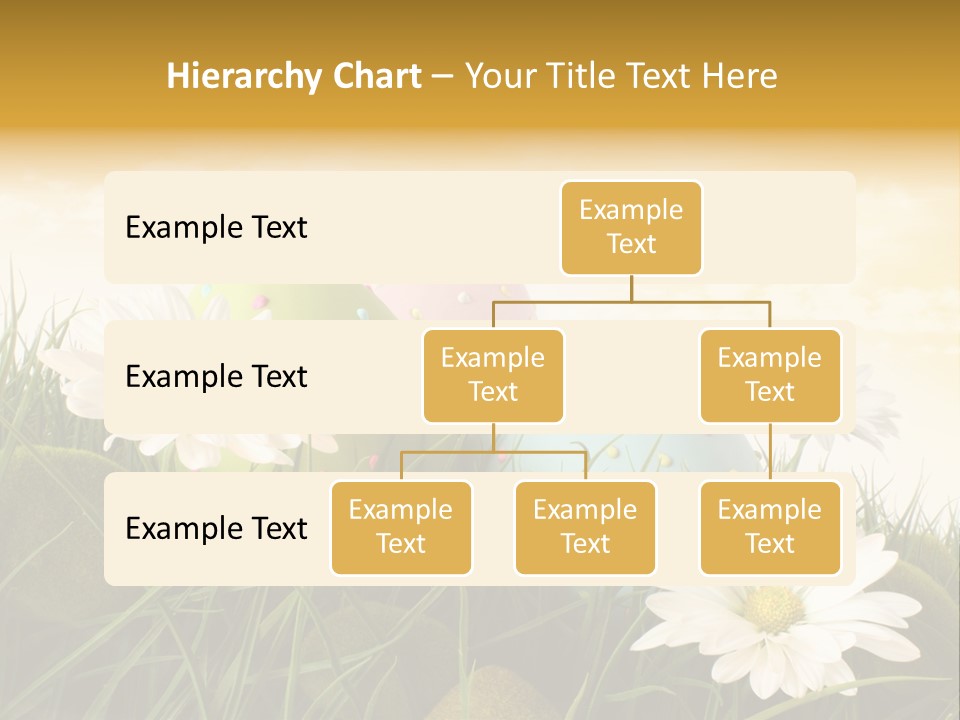Select the rightmost node in the bottom row
Image resolution: width=960 pixels, height=720 pixels.
(x=770, y=528)
